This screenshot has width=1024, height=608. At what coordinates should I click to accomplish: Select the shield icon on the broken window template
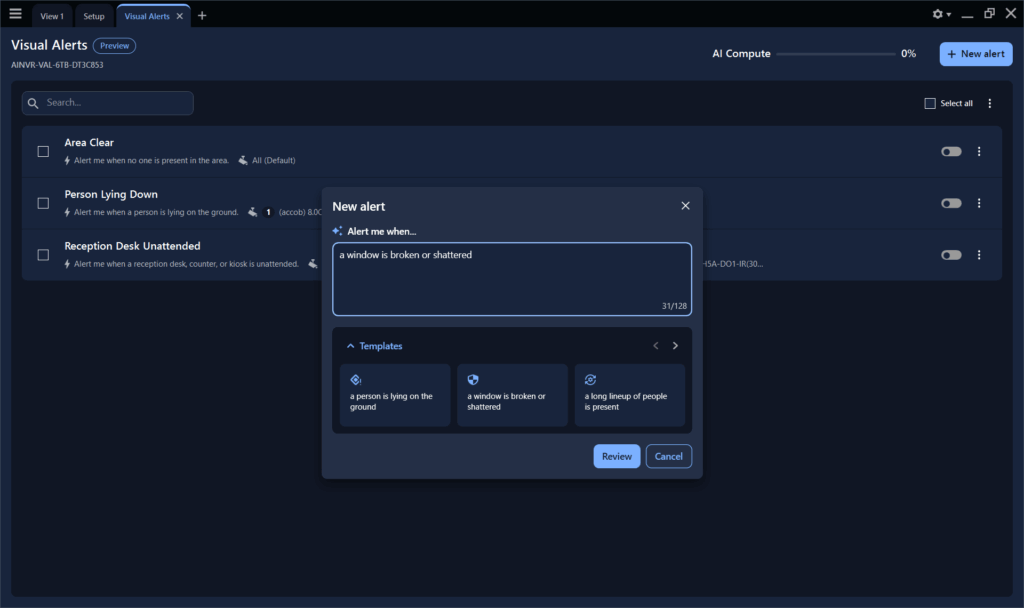click(x=472, y=380)
